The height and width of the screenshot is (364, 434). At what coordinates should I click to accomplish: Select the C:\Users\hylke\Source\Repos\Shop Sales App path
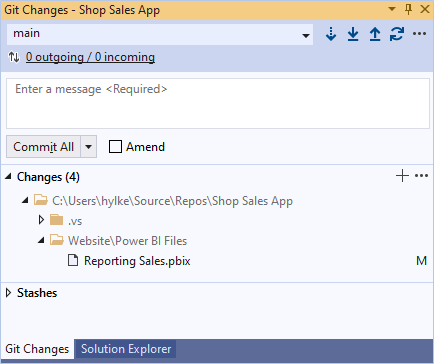tap(172, 201)
